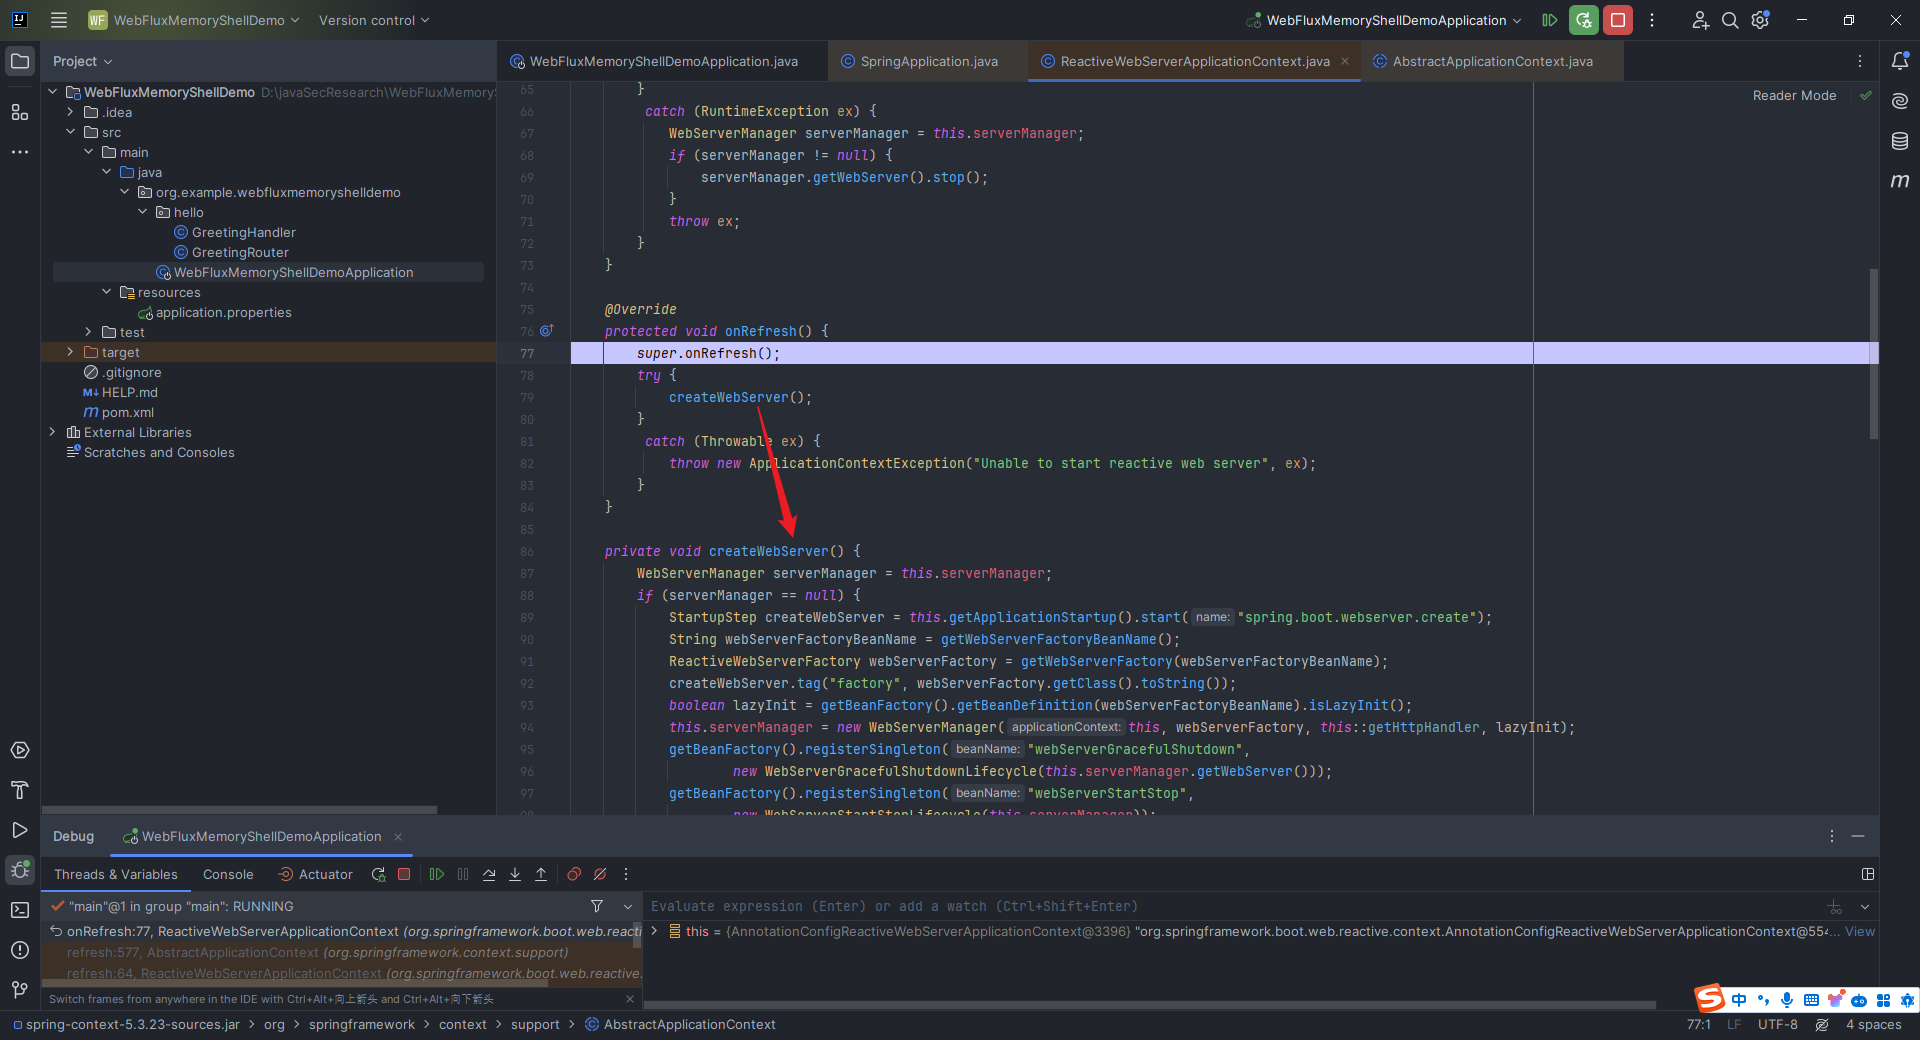Viewport: 1920px width, 1040px height.
Task: Open the Maven tool window
Action: click(x=1900, y=181)
